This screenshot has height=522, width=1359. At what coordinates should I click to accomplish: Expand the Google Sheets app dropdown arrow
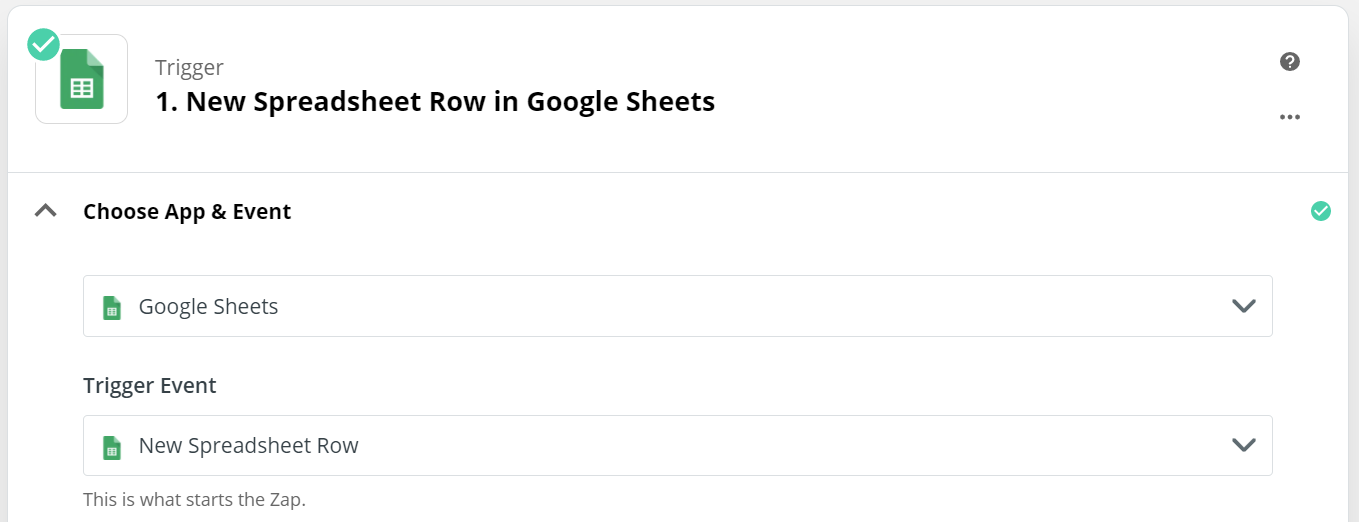[1243, 306]
